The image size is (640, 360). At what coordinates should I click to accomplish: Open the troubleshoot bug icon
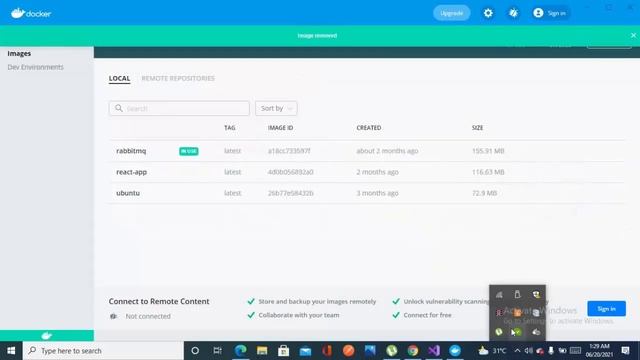(513, 13)
